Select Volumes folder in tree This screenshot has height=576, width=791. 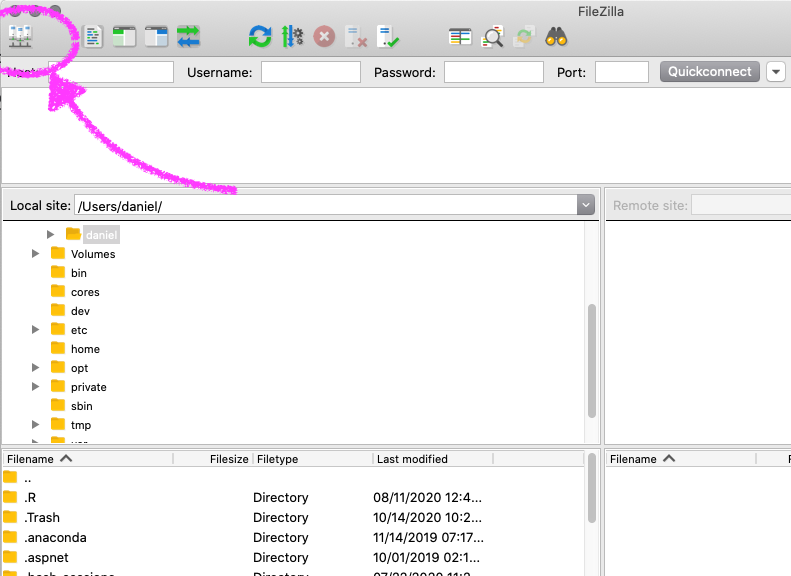click(x=93, y=254)
